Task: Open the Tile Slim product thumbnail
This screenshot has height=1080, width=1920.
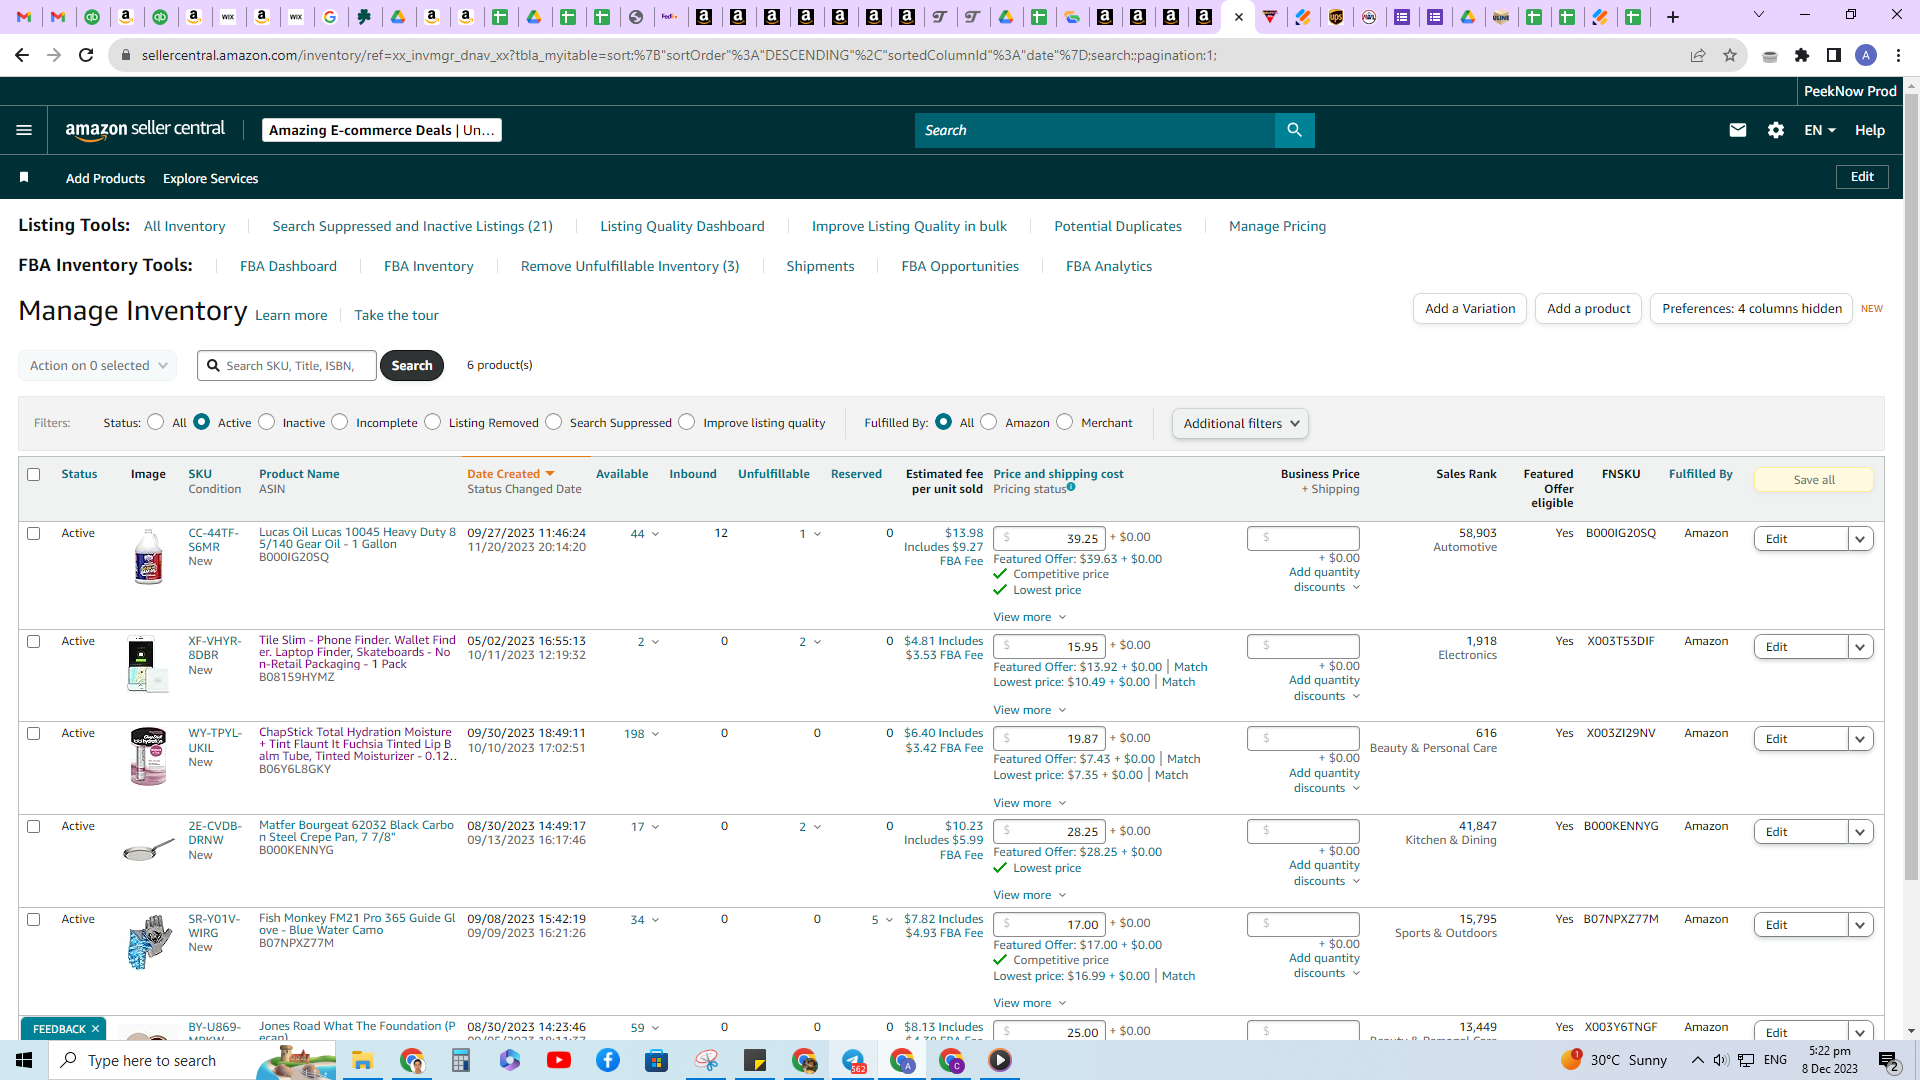Action: (148, 664)
